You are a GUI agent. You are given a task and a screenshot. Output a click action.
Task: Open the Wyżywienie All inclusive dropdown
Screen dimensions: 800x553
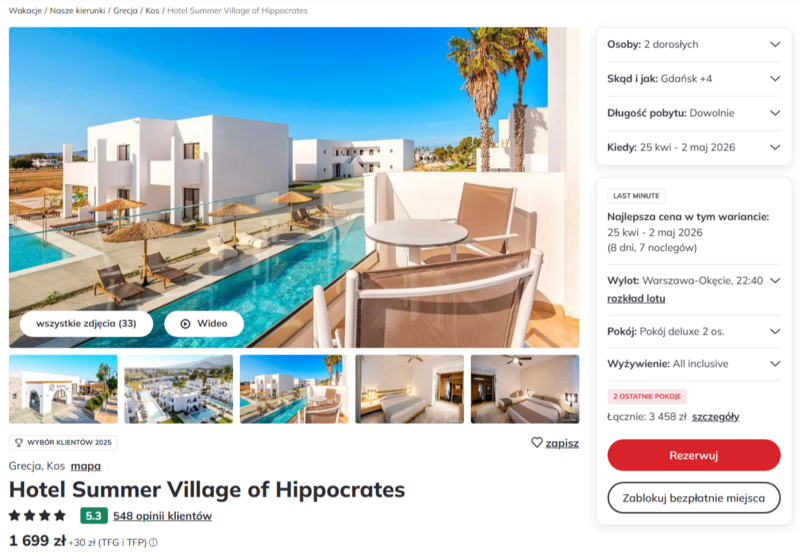[x=693, y=364]
